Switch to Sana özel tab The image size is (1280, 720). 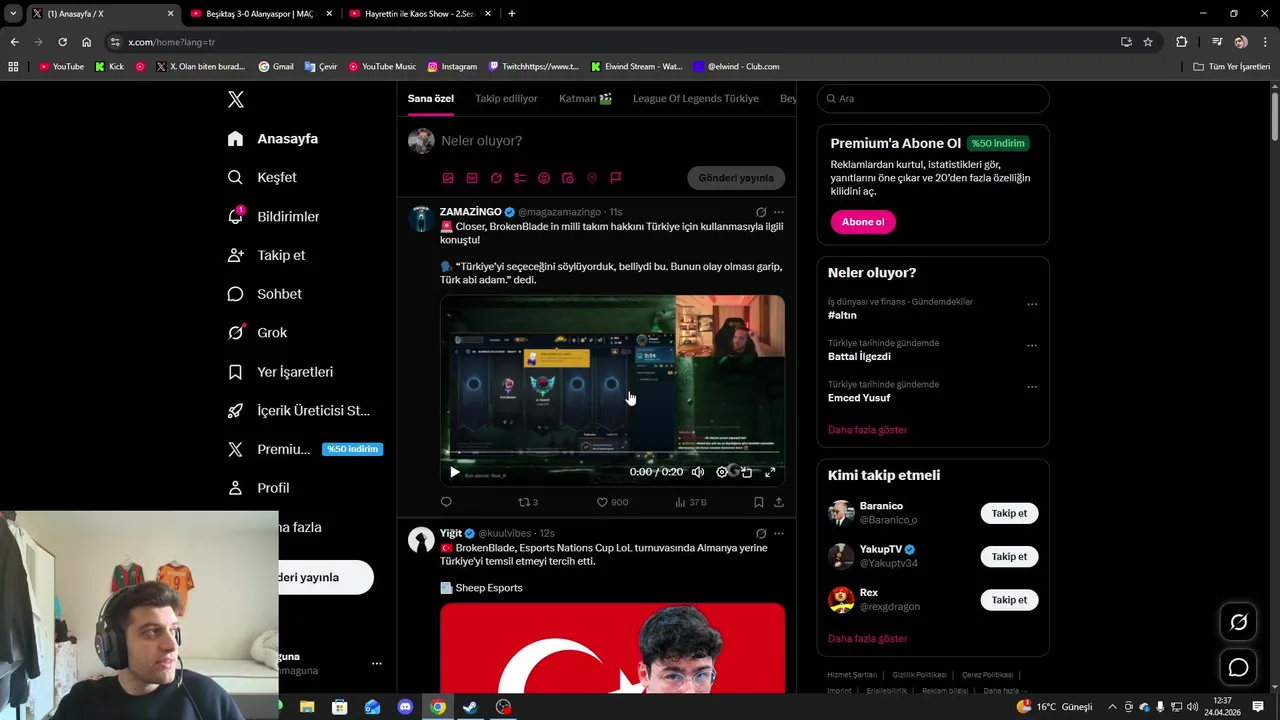pos(431,98)
